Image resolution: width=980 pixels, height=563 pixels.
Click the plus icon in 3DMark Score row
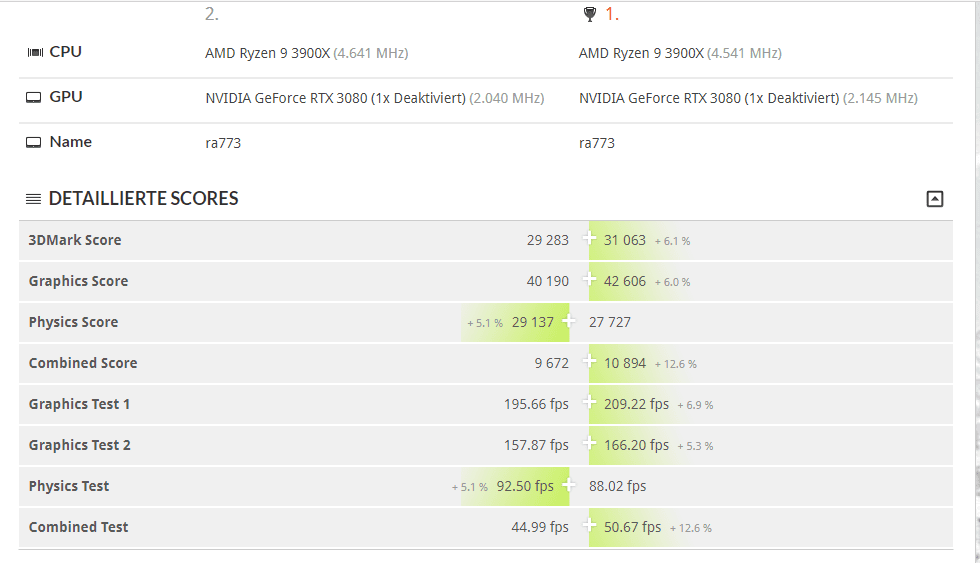click(x=590, y=239)
